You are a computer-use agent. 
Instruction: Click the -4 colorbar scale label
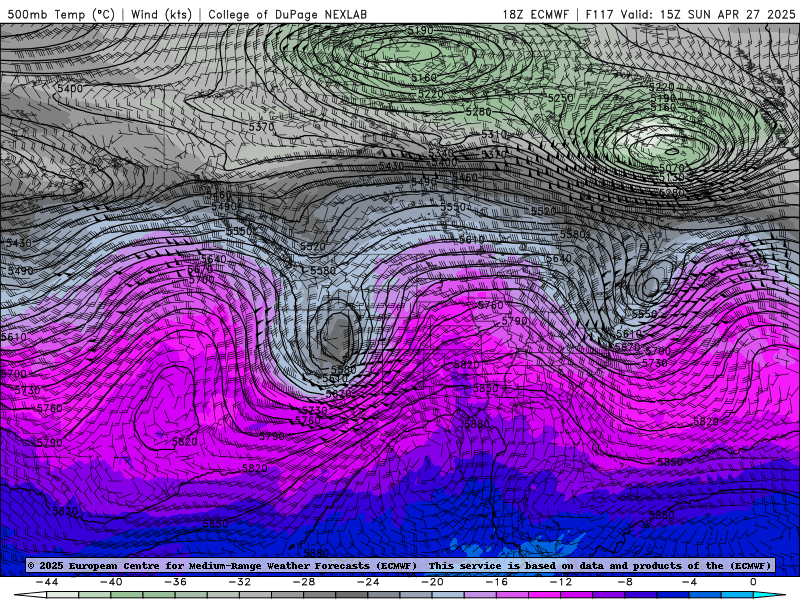pyautogui.click(x=690, y=582)
